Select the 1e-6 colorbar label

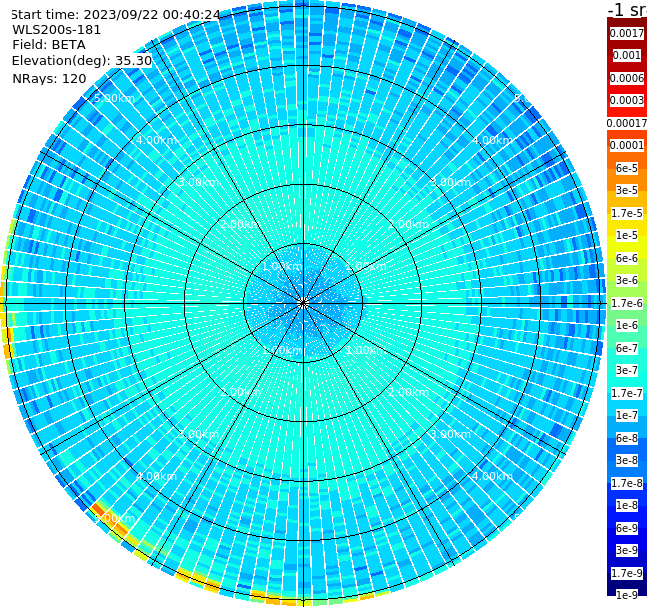point(627,325)
